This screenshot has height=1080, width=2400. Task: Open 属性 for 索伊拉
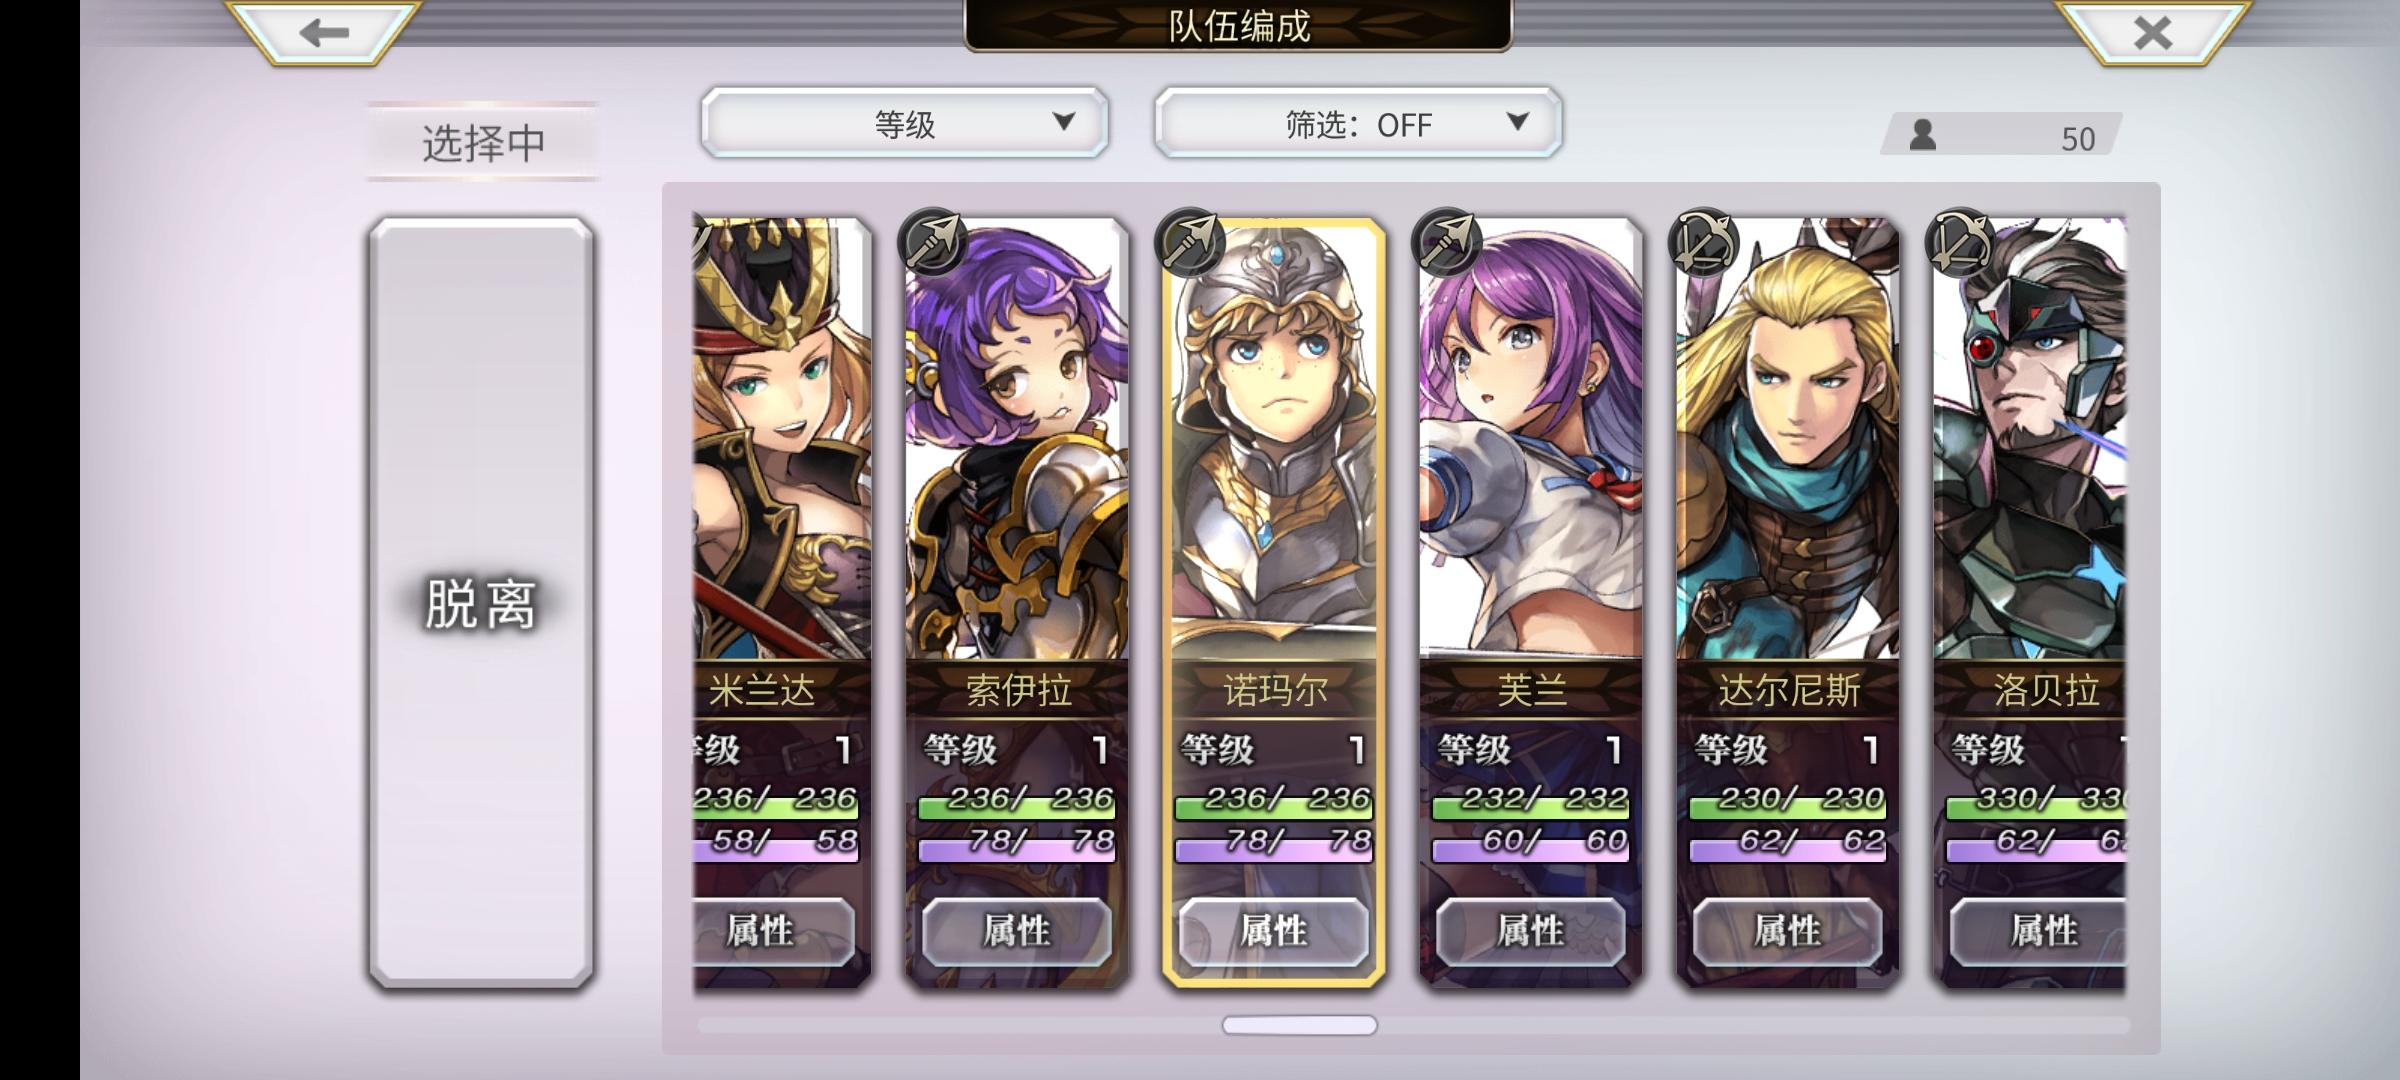tap(1017, 931)
